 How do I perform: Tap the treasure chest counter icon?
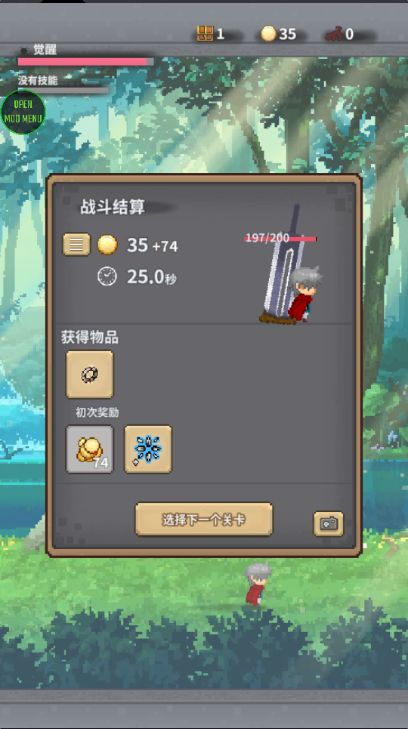tap(205, 33)
